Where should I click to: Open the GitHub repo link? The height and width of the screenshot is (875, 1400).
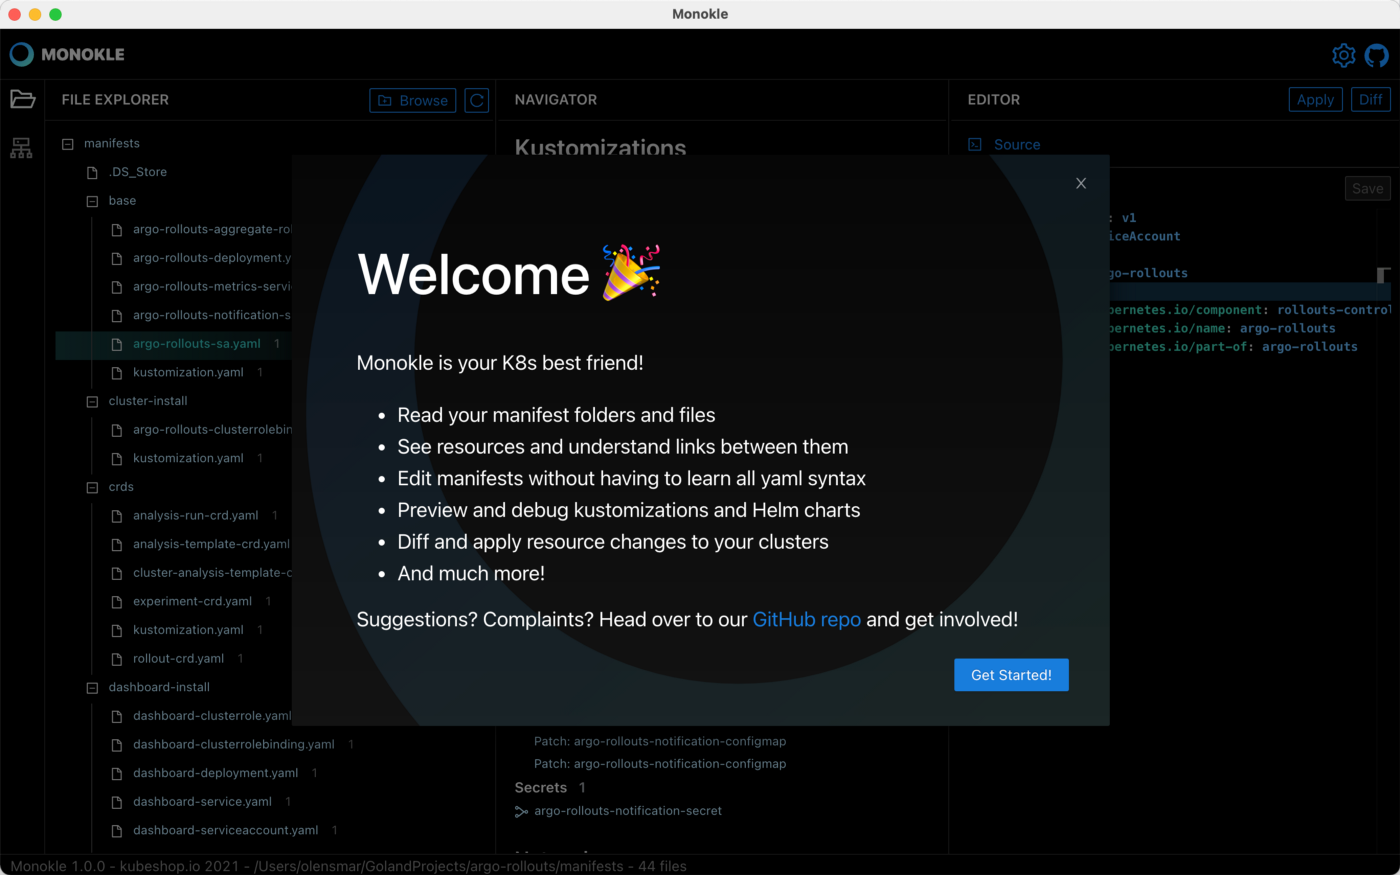807,620
